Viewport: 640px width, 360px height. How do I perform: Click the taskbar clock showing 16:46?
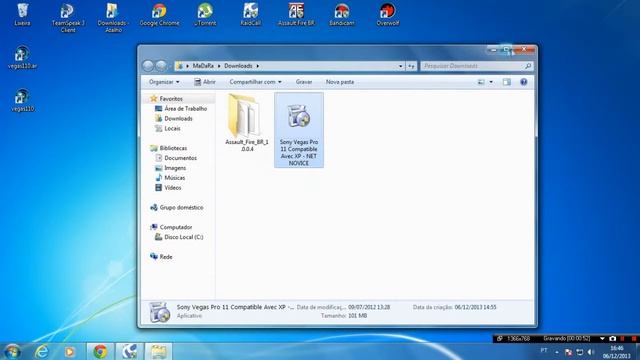click(x=616, y=352)
